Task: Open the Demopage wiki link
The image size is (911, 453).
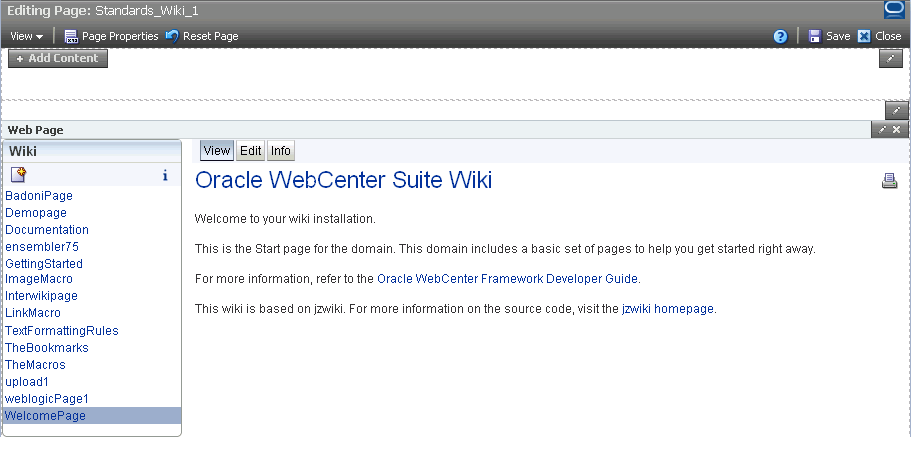Action: pyautogui.click(x=36, y=213)
